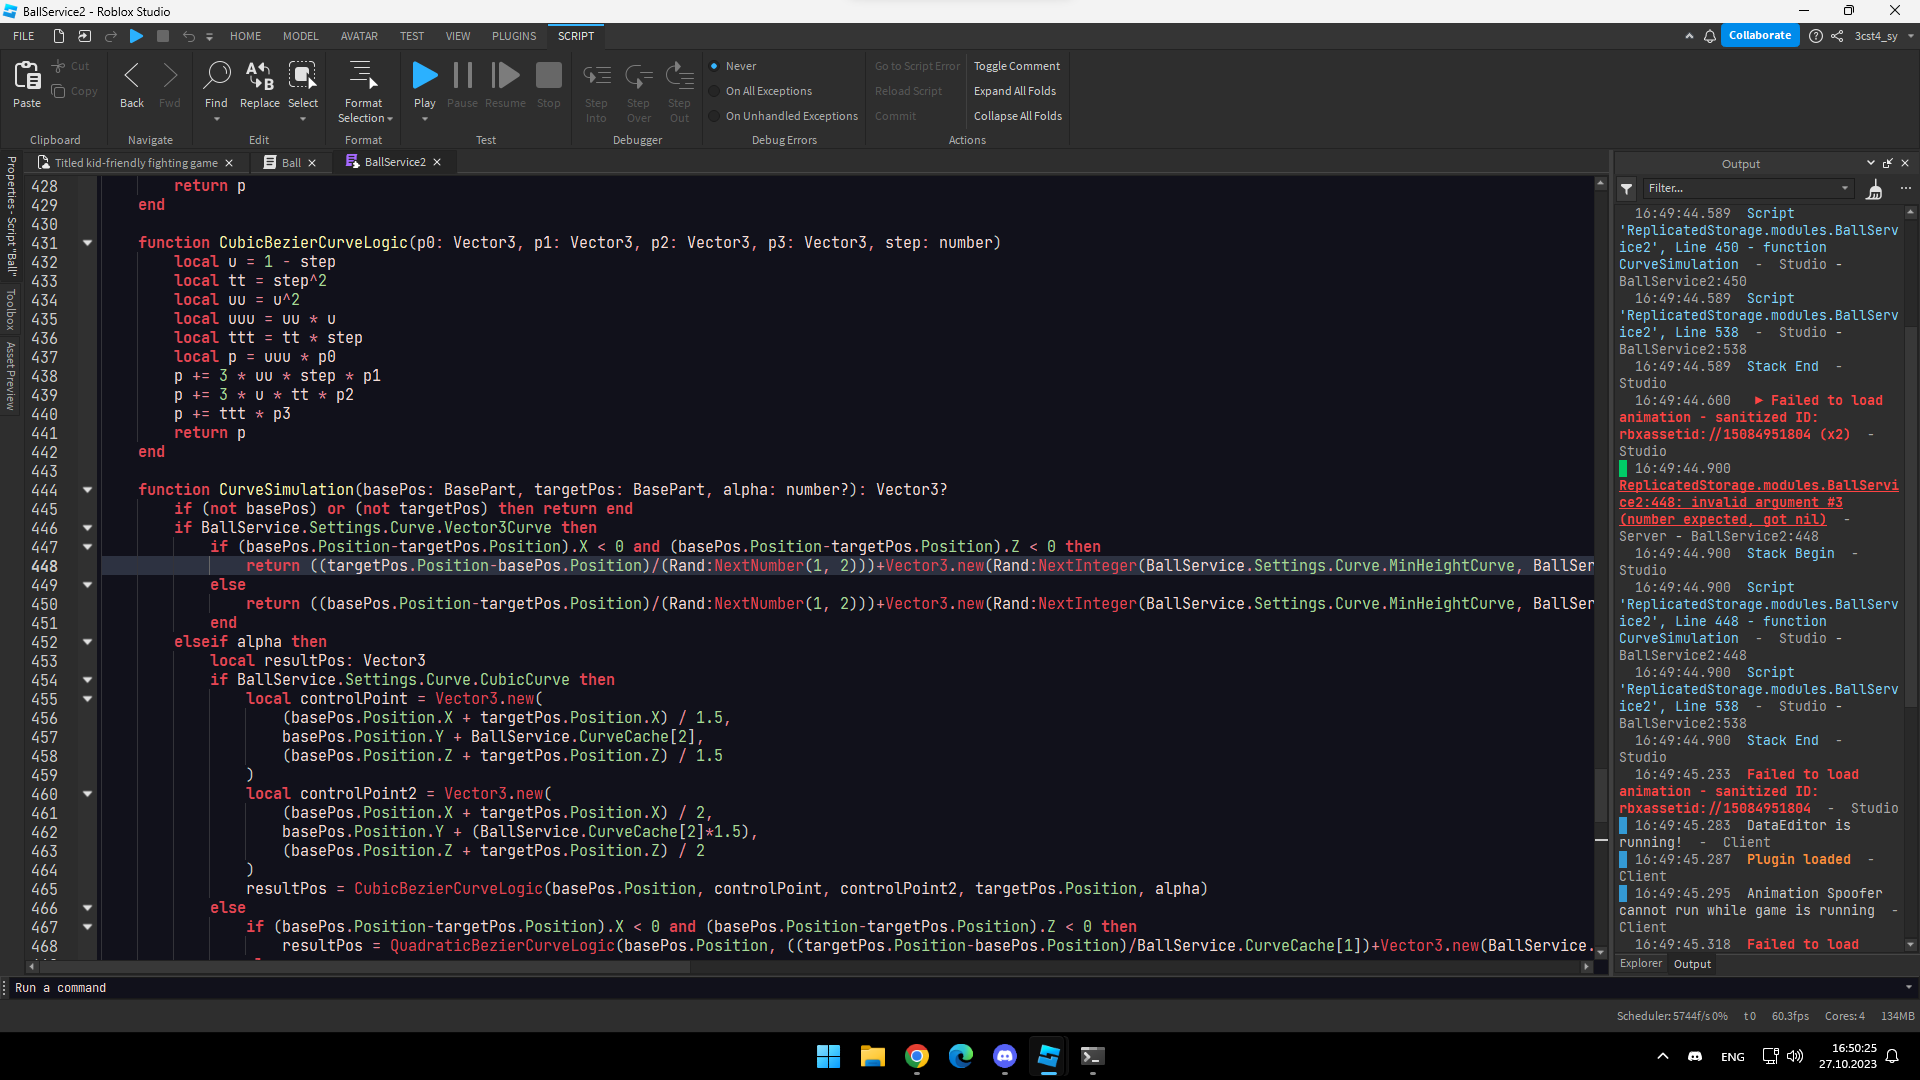Screen dimensions: 1920x1080
Task: Switch to the Ball script tab
Action: coord(290,163)
